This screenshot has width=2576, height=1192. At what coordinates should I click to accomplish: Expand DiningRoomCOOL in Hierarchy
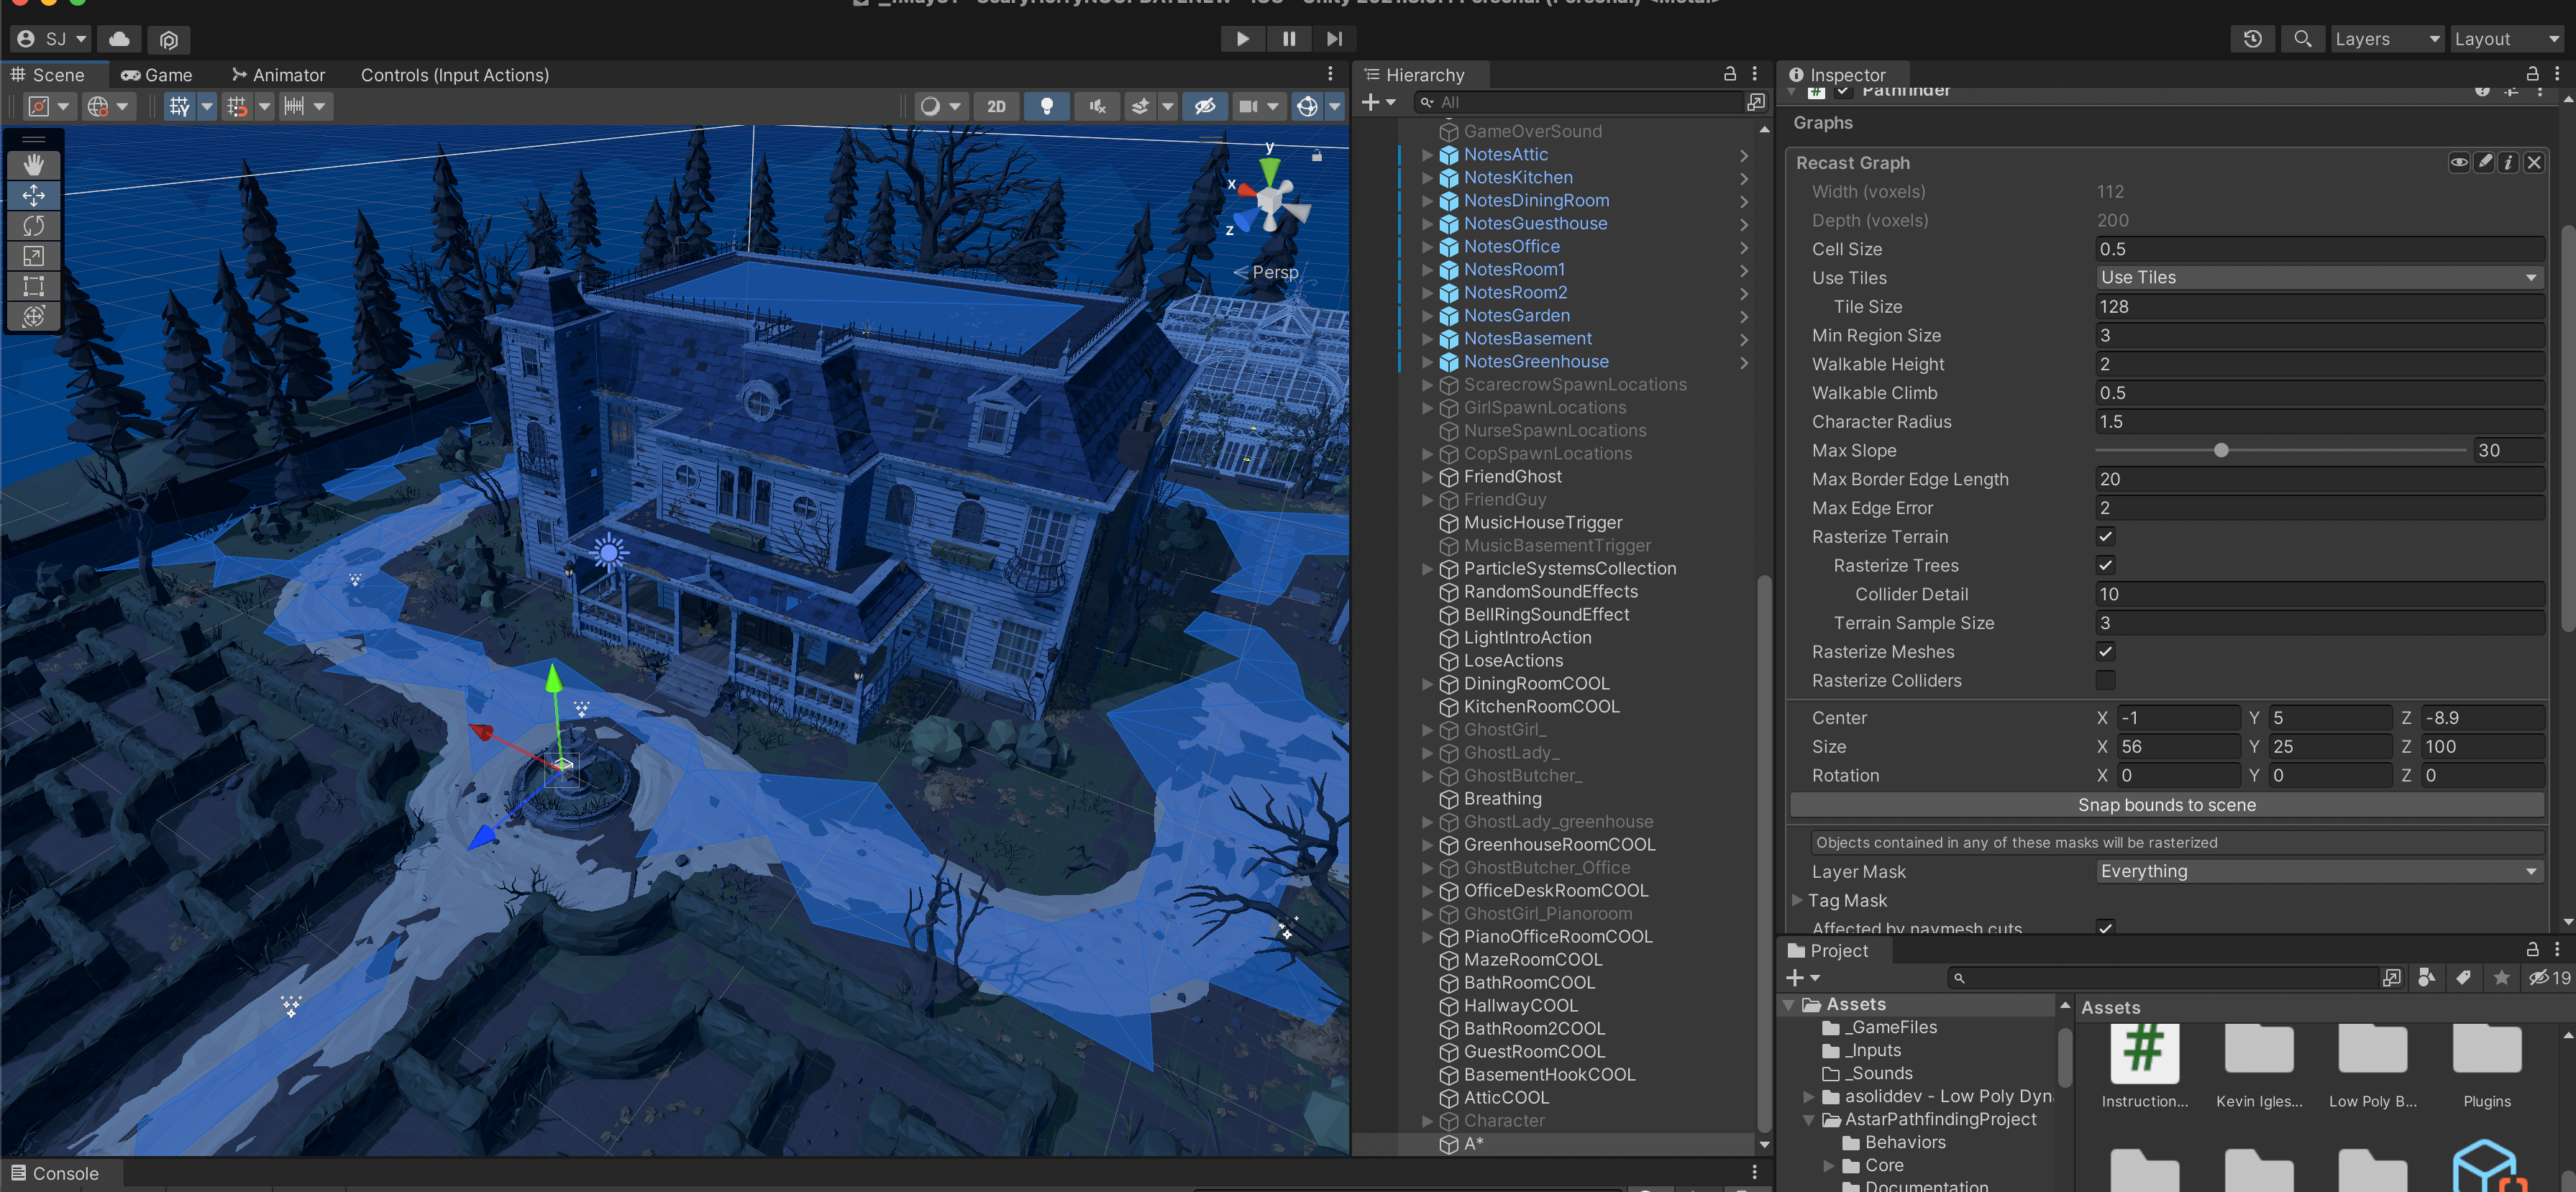(1427, 683)
